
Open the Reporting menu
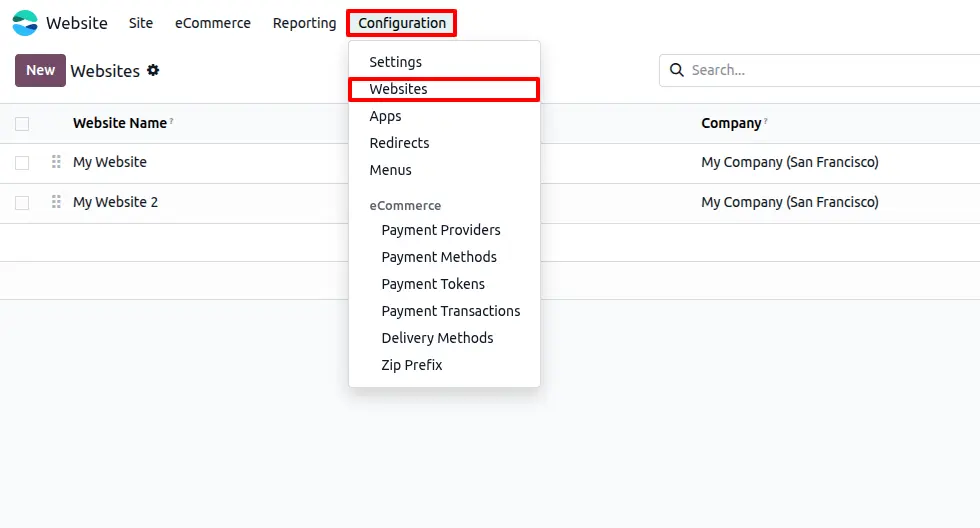304,23
